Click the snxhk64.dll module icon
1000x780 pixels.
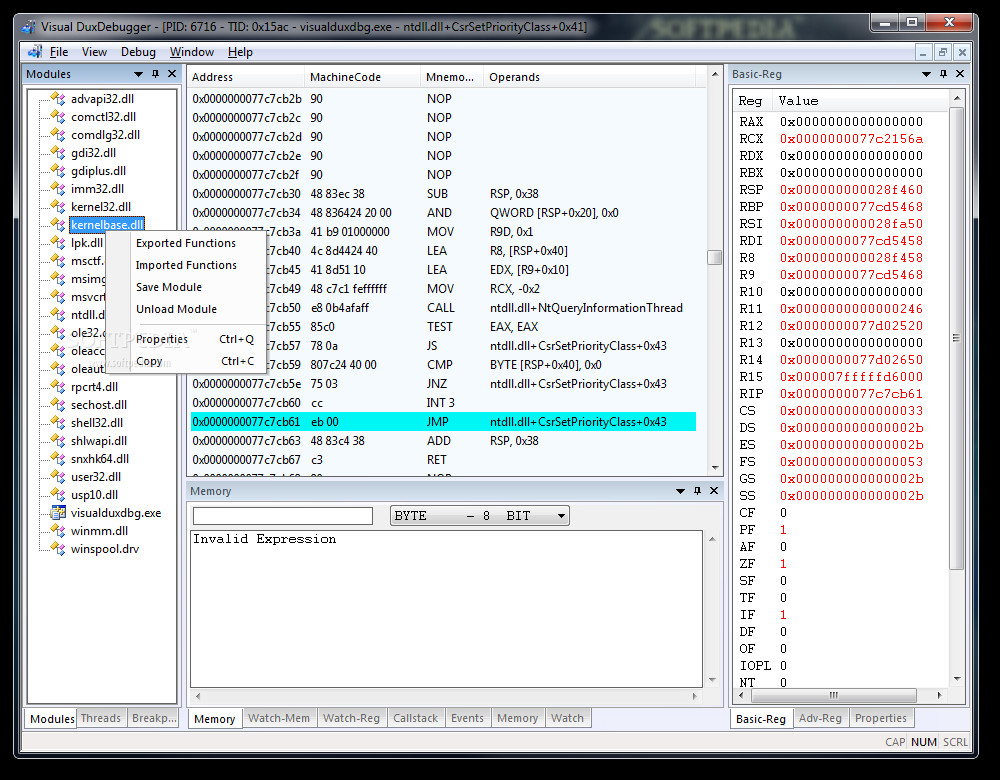pyautogui.click(x=58, y=459)
